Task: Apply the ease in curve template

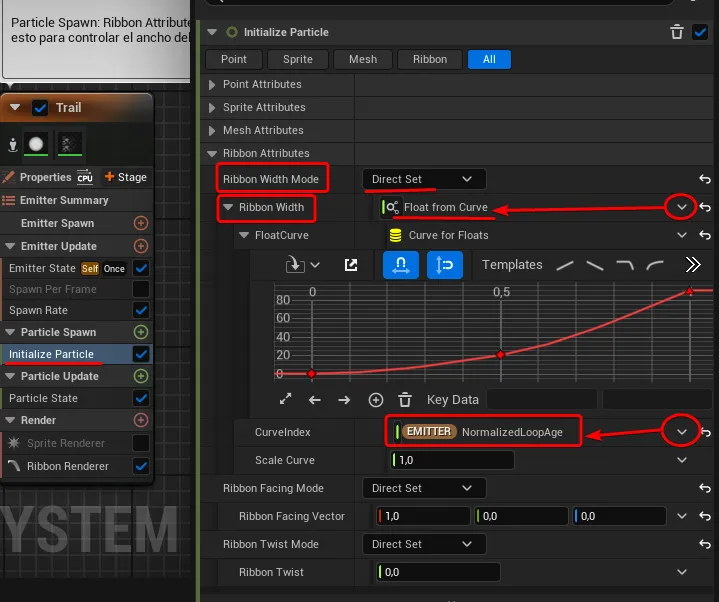Action: pos(655,265)
